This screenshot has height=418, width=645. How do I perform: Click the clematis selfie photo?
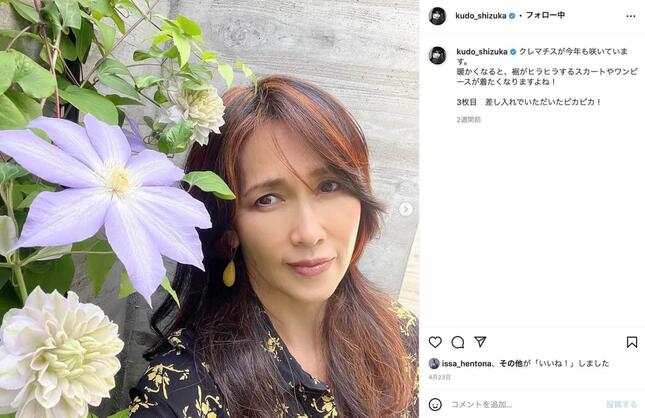tap(209, 209)
